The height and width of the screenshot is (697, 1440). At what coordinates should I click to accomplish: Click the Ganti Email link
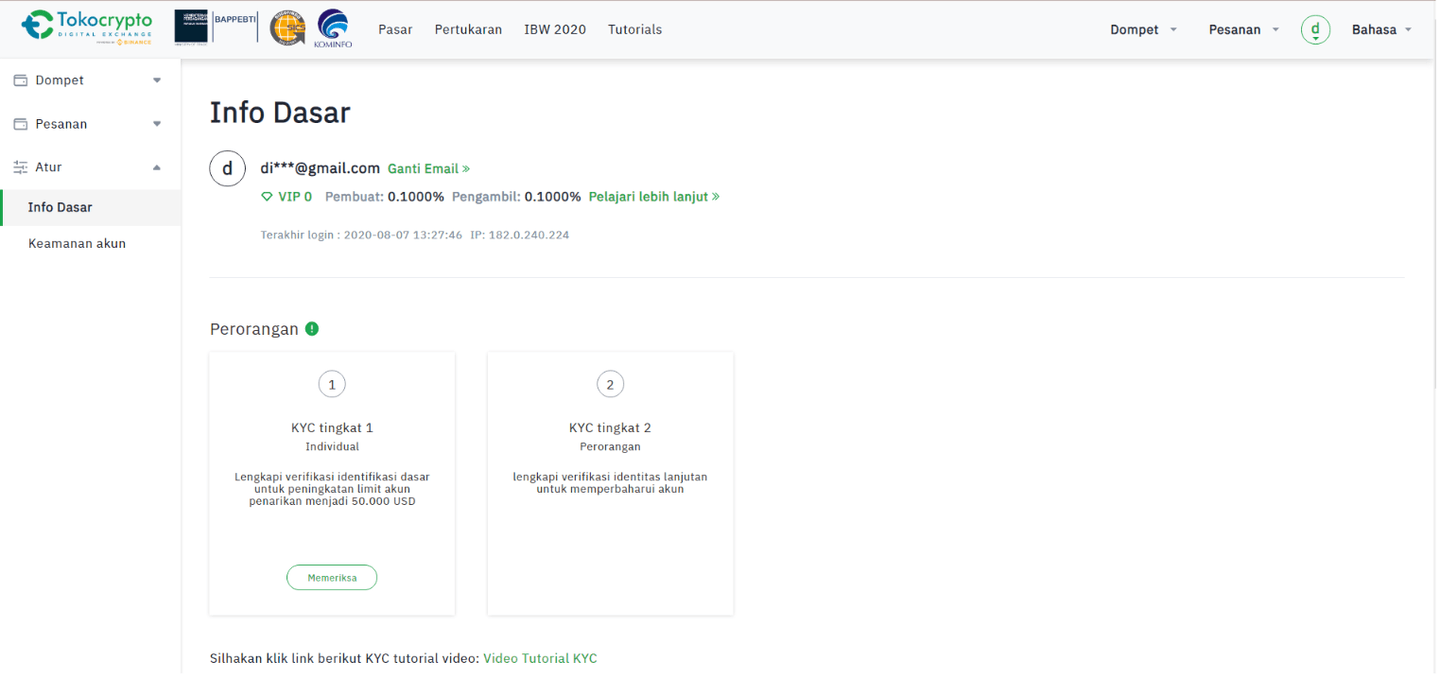tap(428, 169)
